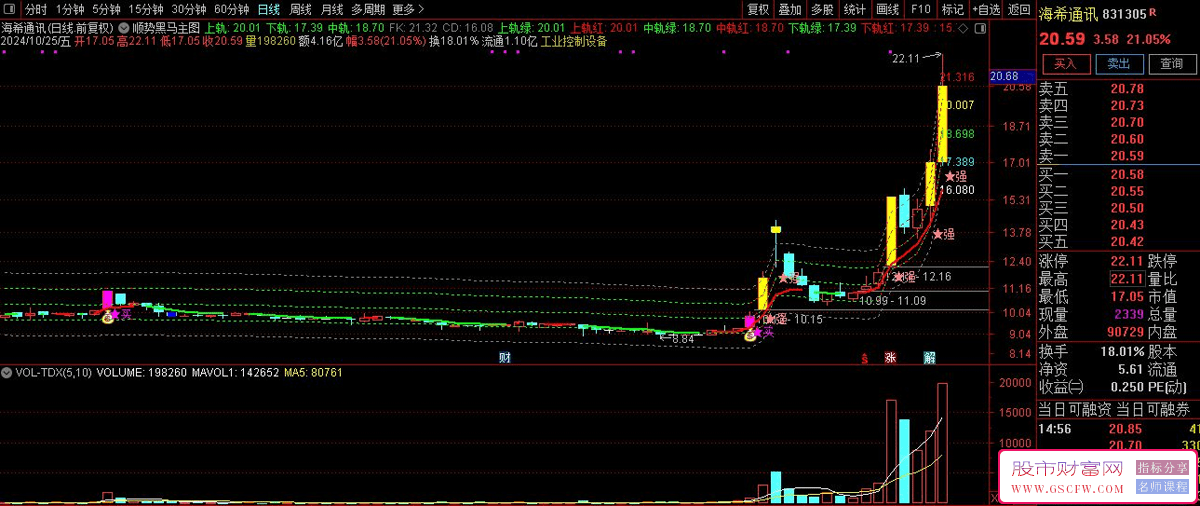Click the tallest latest volume bar

tap(942, 442)
